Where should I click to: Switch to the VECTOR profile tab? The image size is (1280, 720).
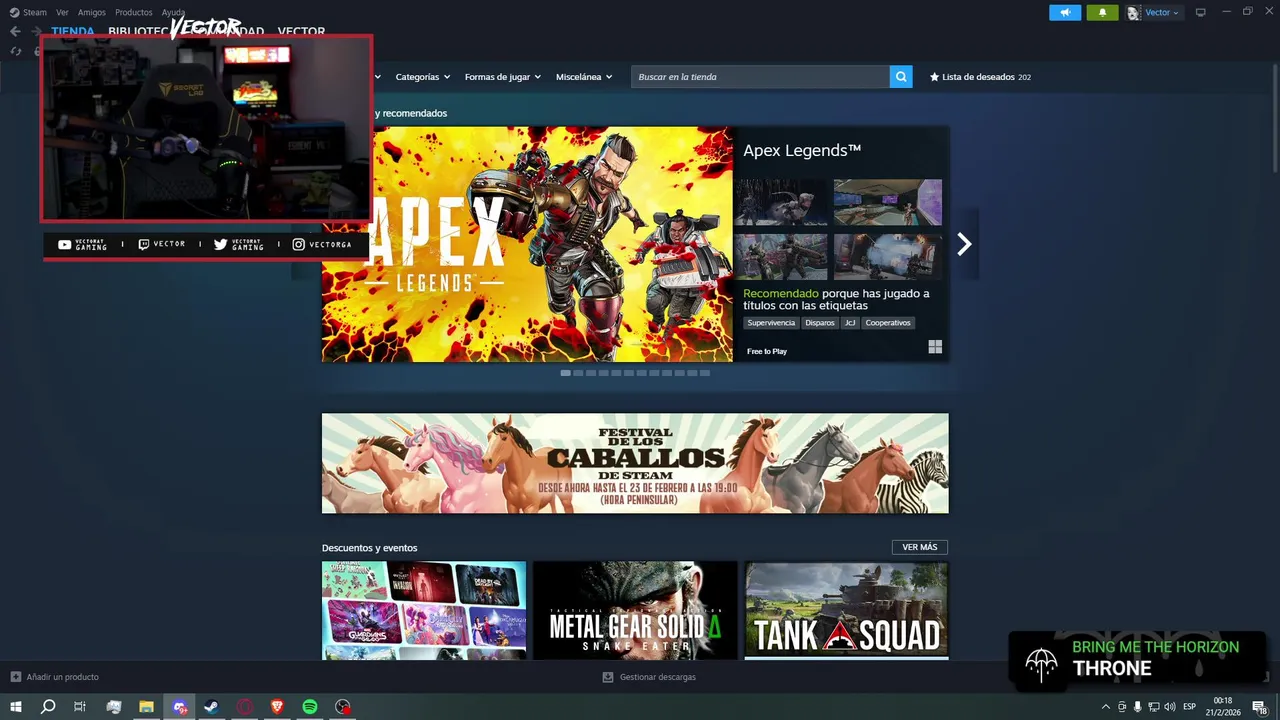(x=301, y=32)
